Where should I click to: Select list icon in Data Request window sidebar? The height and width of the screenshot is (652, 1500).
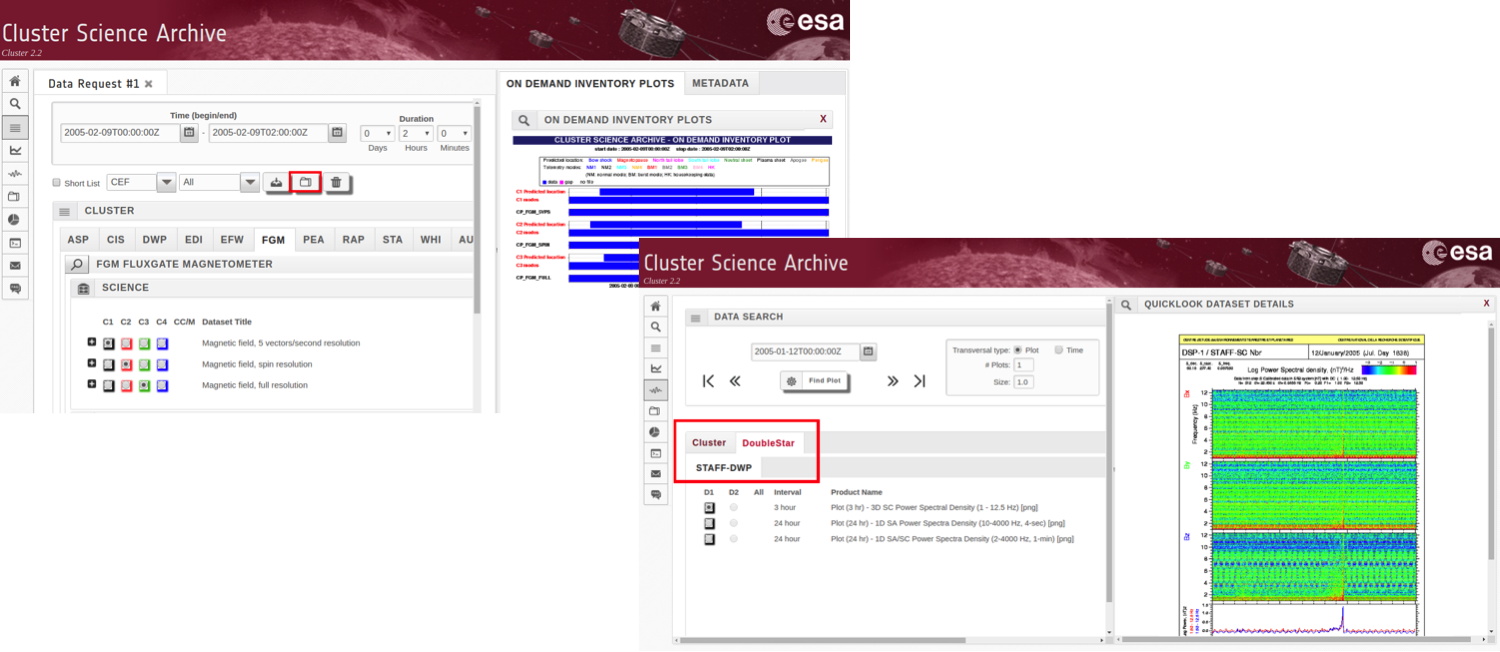point(15,127)
